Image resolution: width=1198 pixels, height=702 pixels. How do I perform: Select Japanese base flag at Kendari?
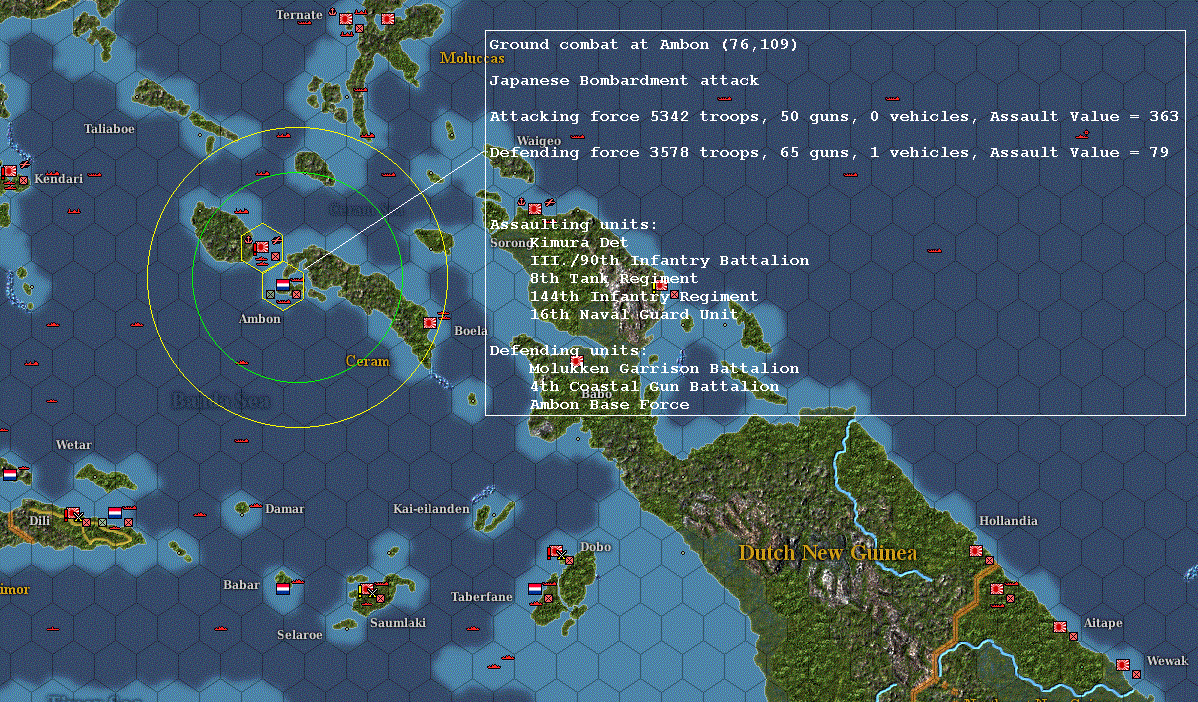[x=9, y=171]
